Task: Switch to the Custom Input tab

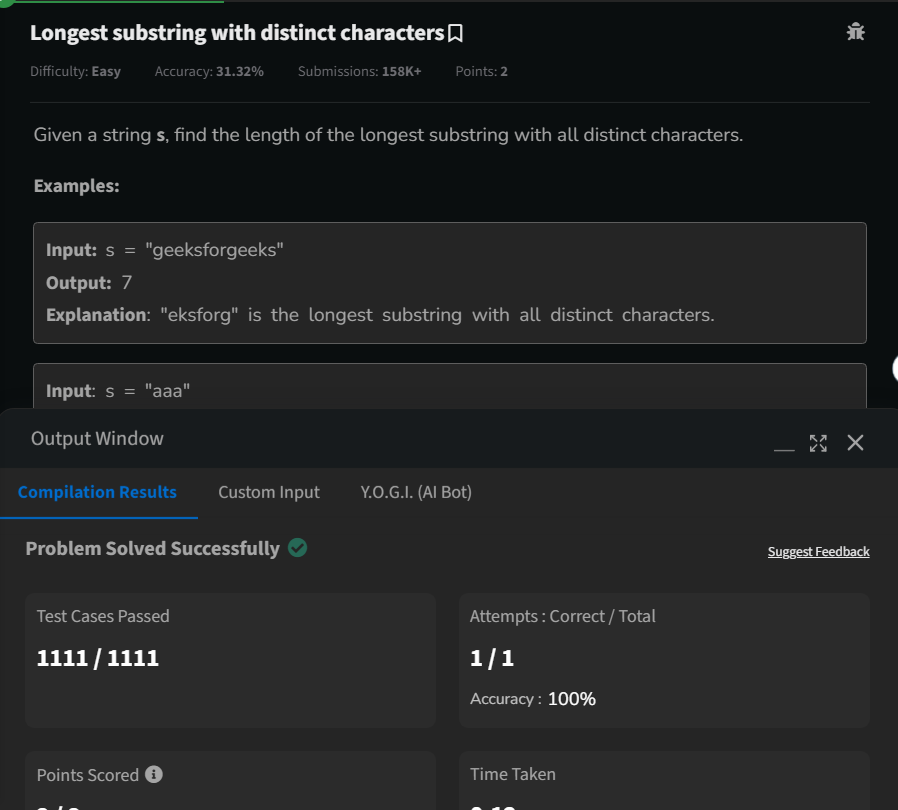Action: pos(268,492)
